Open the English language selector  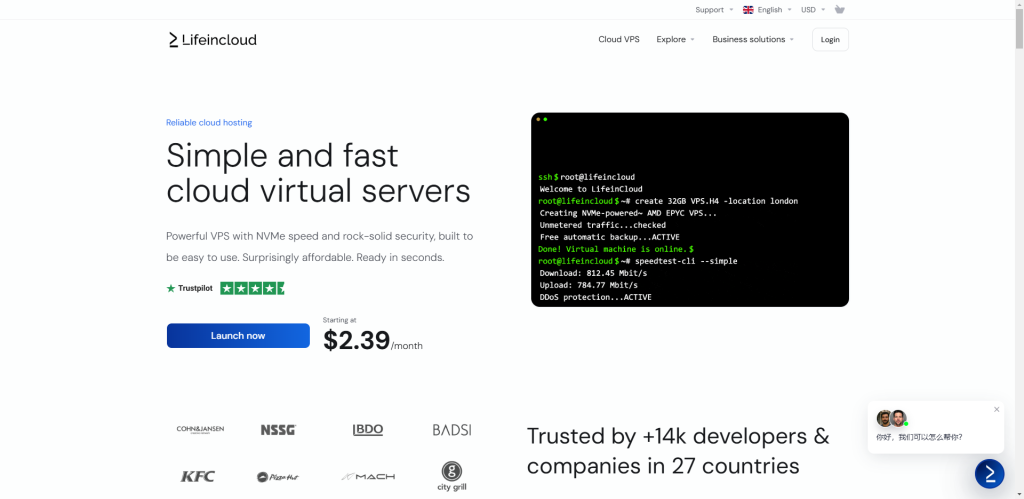point(766,10)
